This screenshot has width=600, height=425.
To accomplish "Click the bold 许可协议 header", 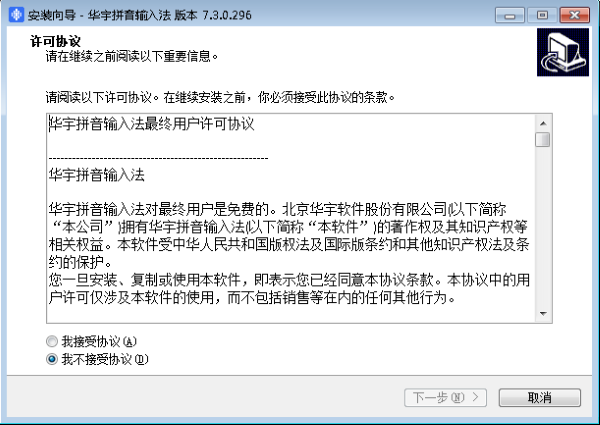I will (55, 41).
